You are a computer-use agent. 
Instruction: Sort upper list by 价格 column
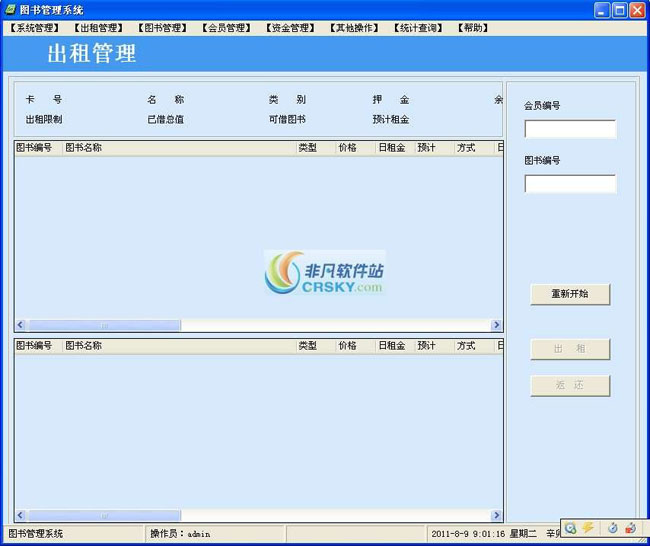point(355,148)
